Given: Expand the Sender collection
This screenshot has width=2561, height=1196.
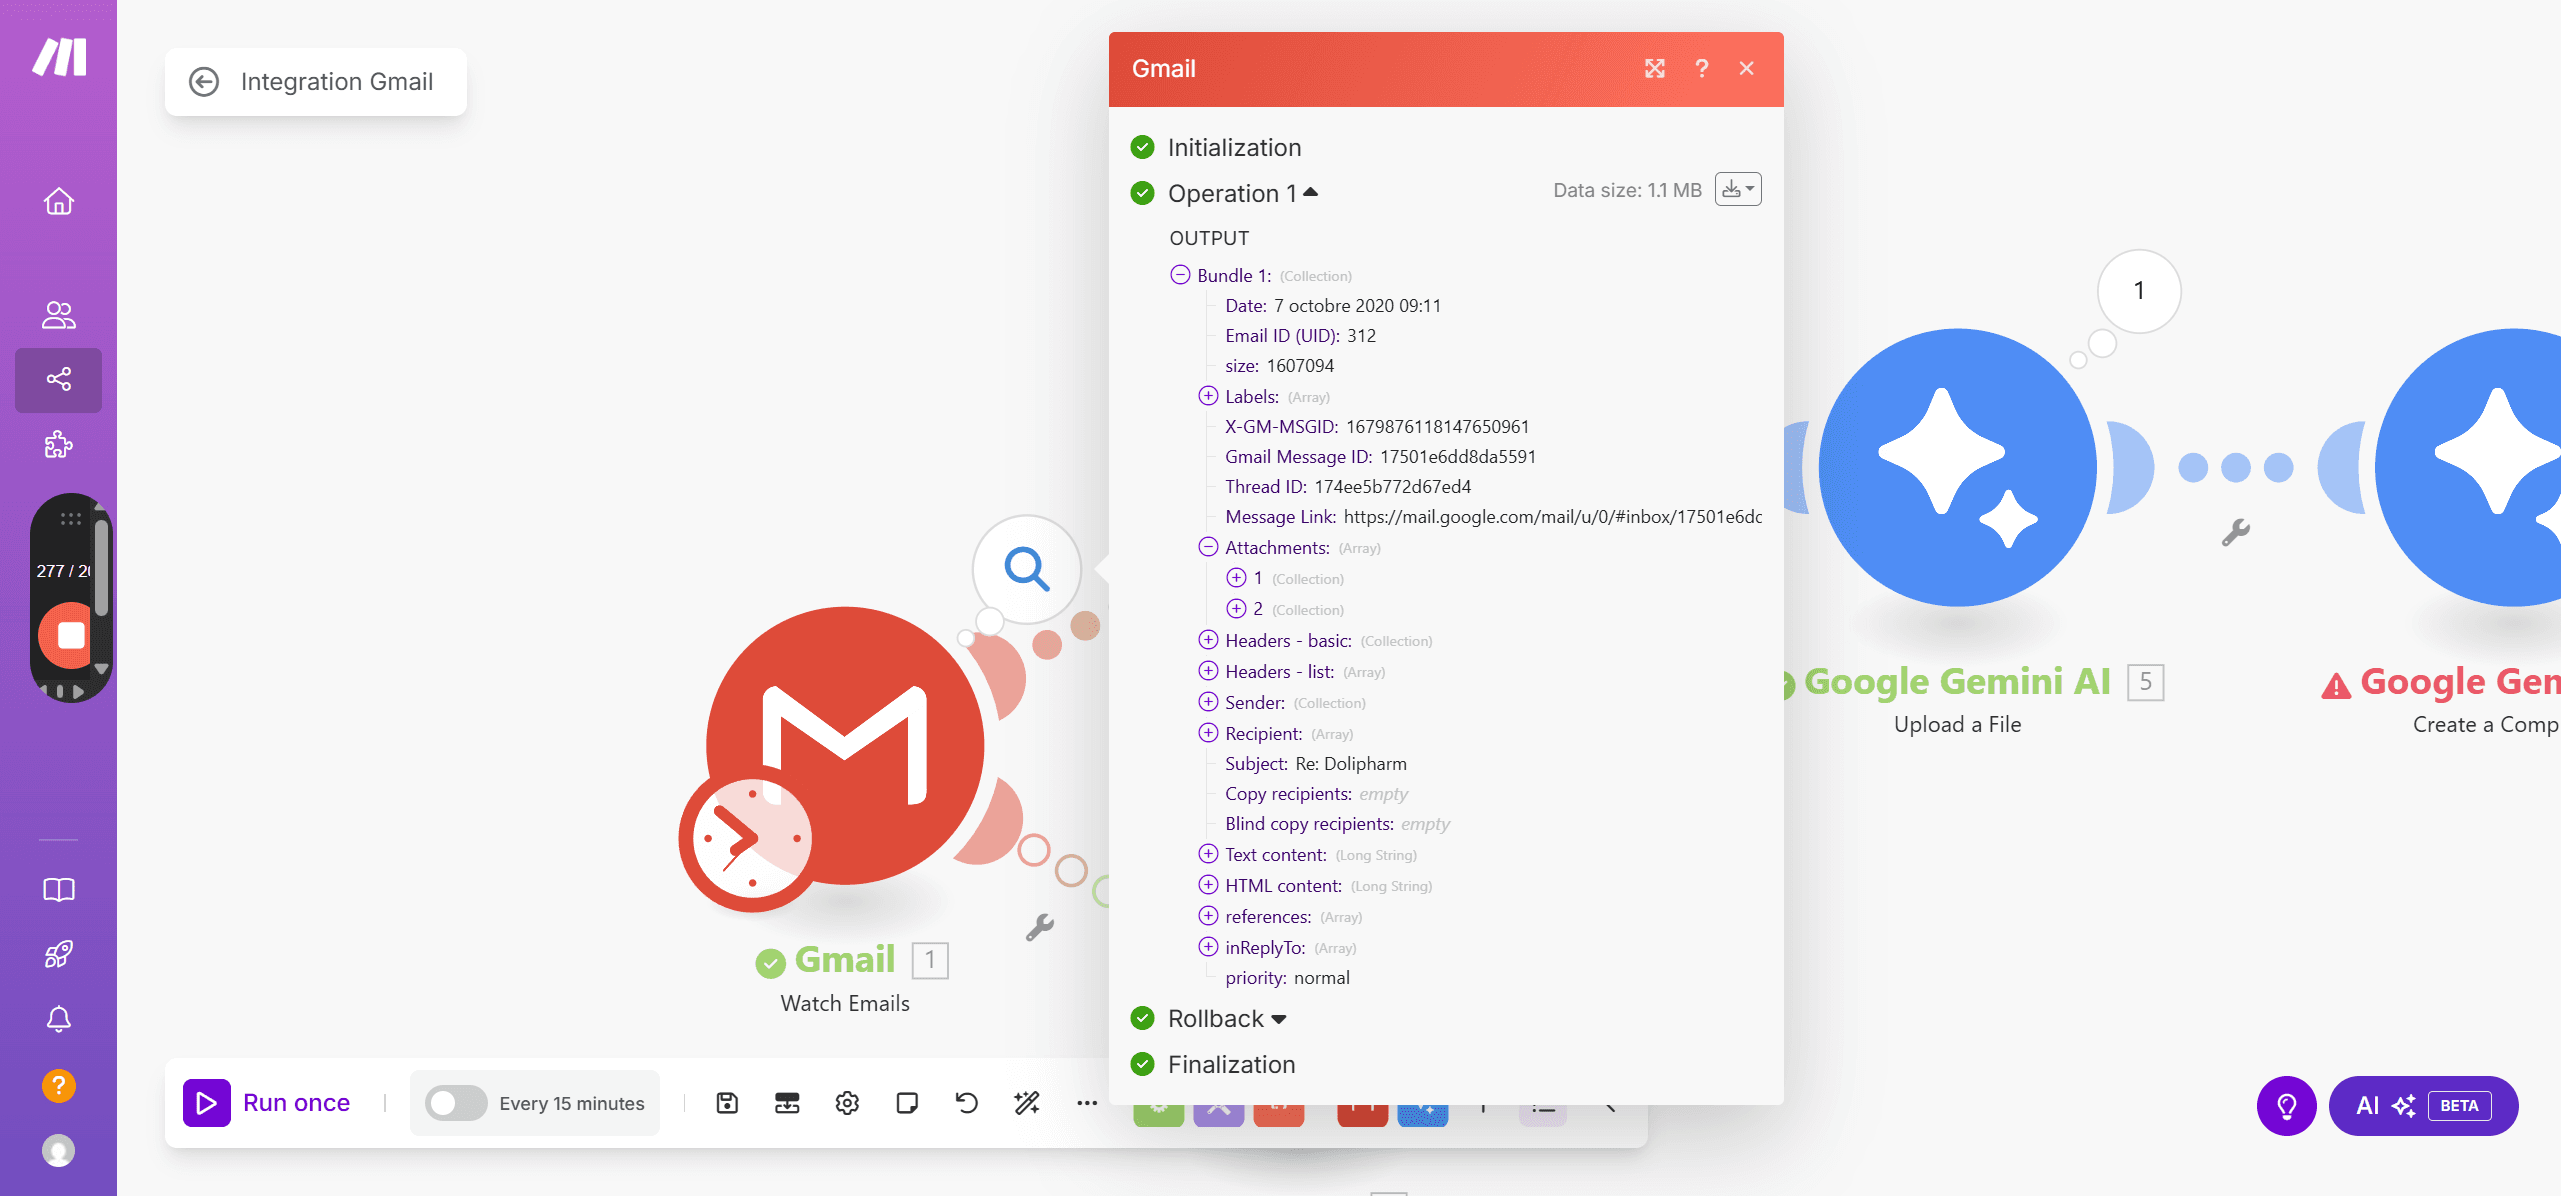Looking at the screenshot, I should click(x=1208, y=702).
